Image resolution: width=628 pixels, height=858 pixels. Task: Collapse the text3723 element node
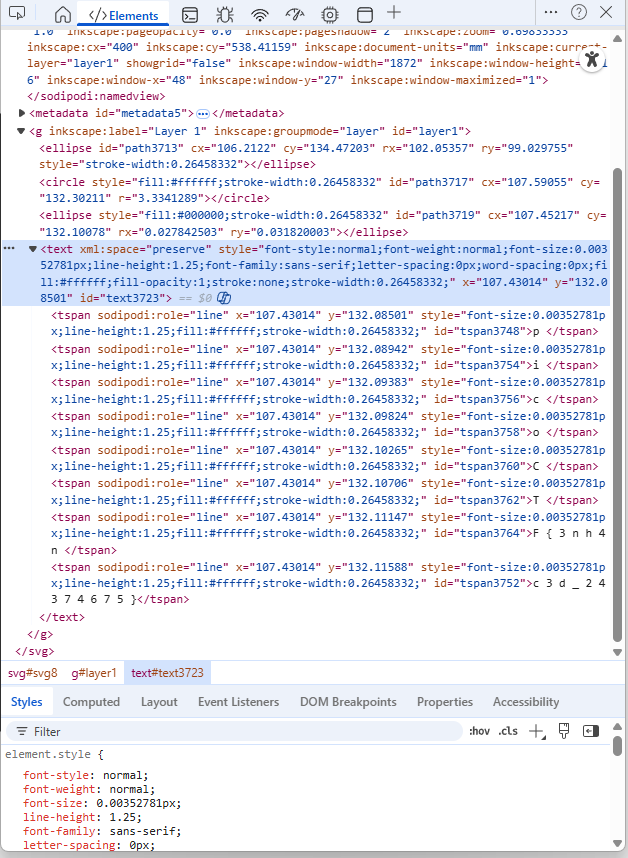(33, 249)
